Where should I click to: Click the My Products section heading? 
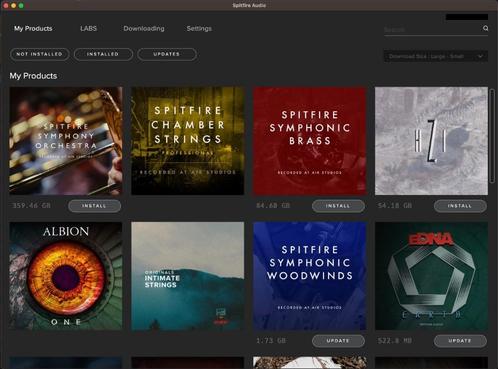pyautogui.click(x=33, y=76)
